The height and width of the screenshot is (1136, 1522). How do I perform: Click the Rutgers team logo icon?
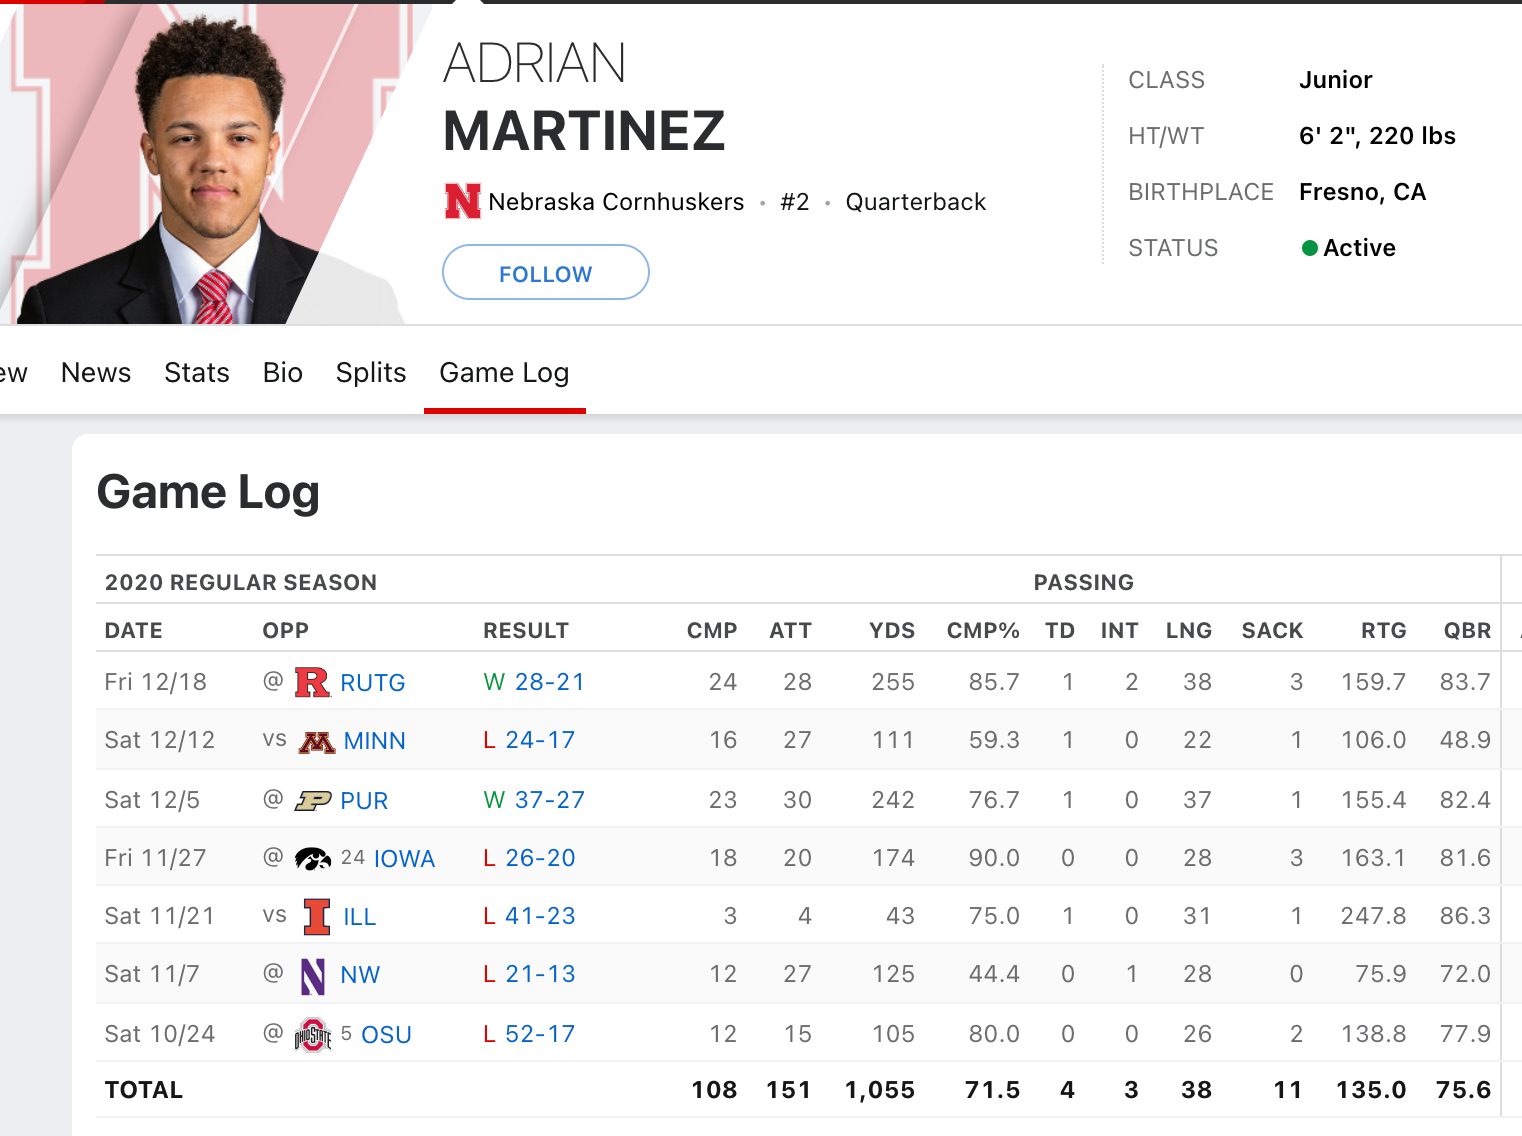(313, 682)
